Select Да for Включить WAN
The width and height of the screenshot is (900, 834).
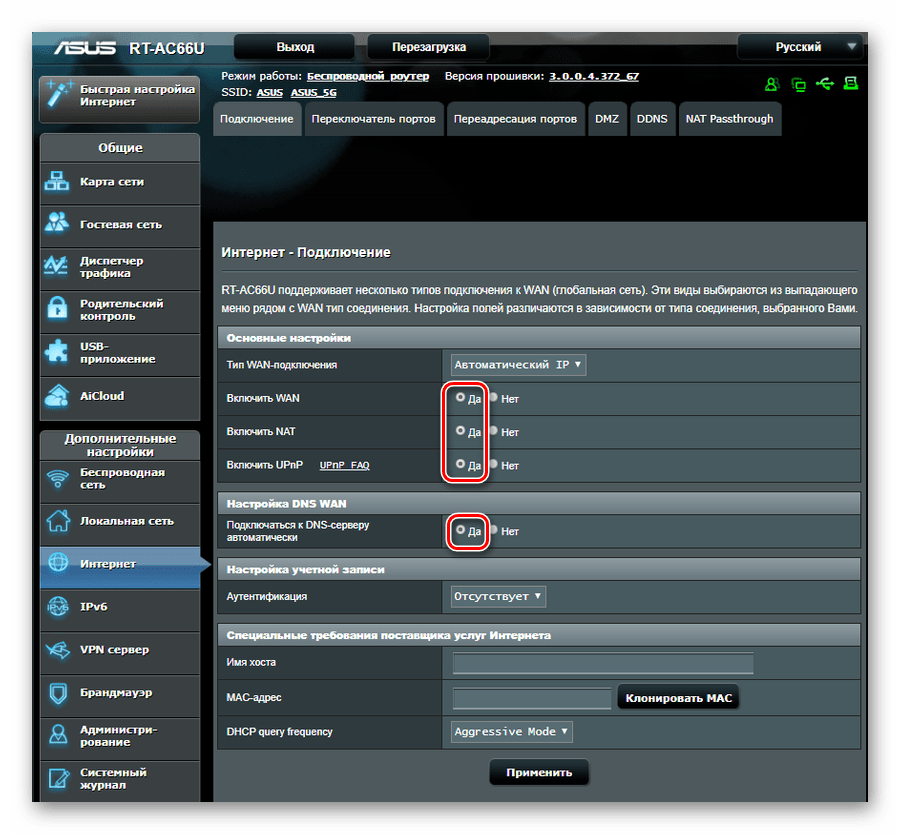tap(460, 397)
